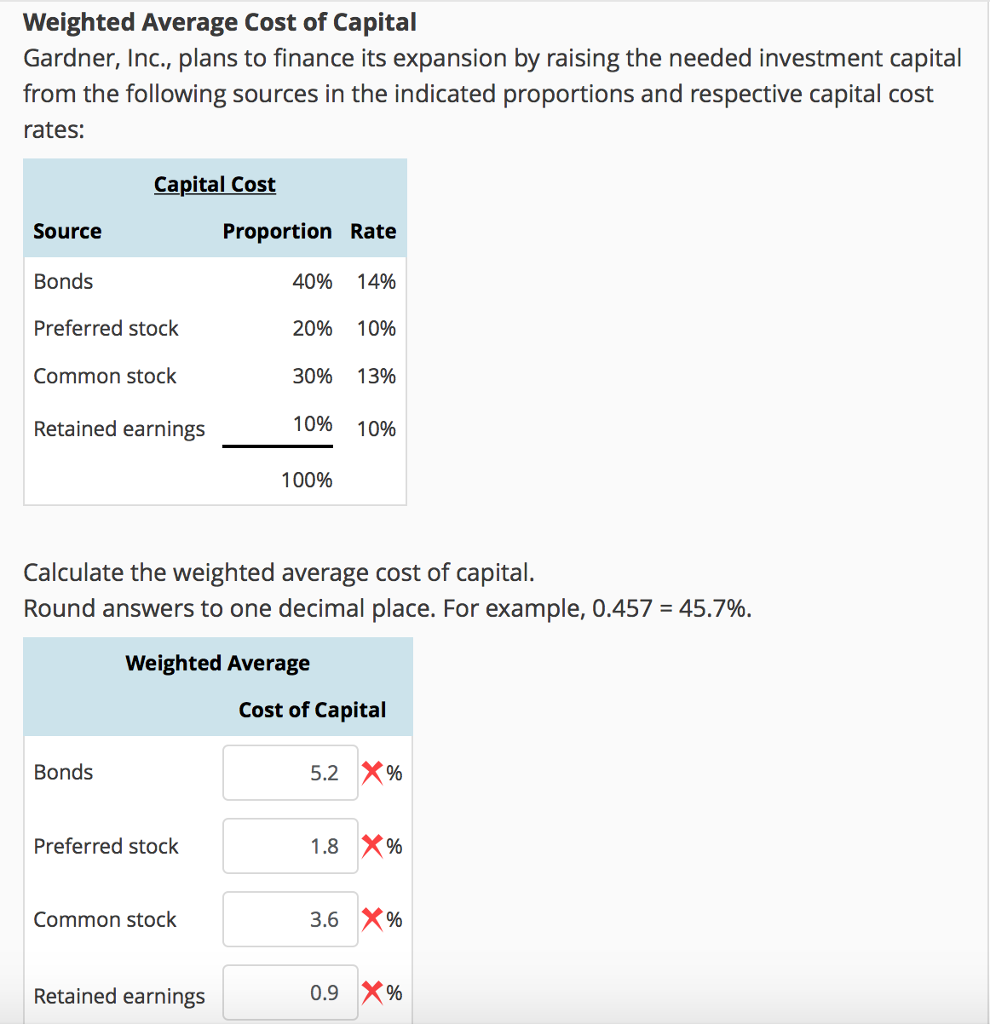Select the input field containing 5.2
The width and height of the screenshot is (990, 1024).
coord(290,772)
